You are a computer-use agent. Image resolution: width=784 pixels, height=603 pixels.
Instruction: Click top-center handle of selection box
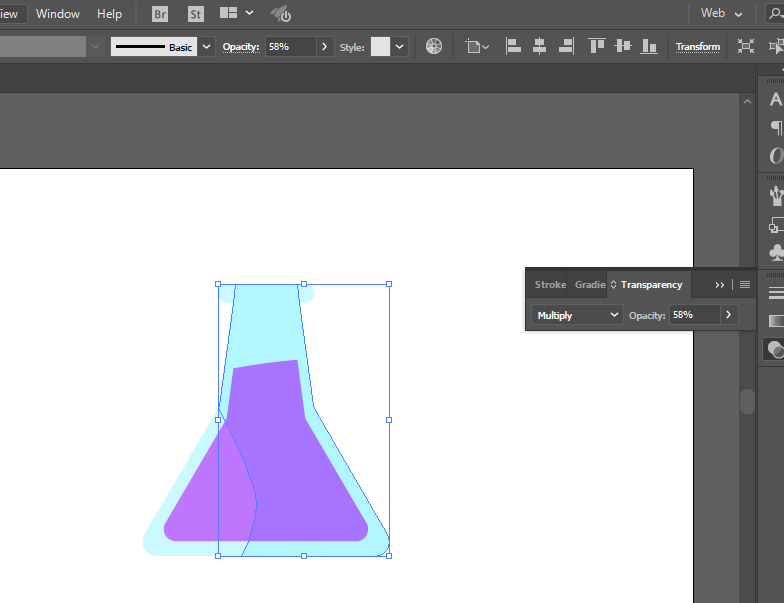tap(304, 284)
